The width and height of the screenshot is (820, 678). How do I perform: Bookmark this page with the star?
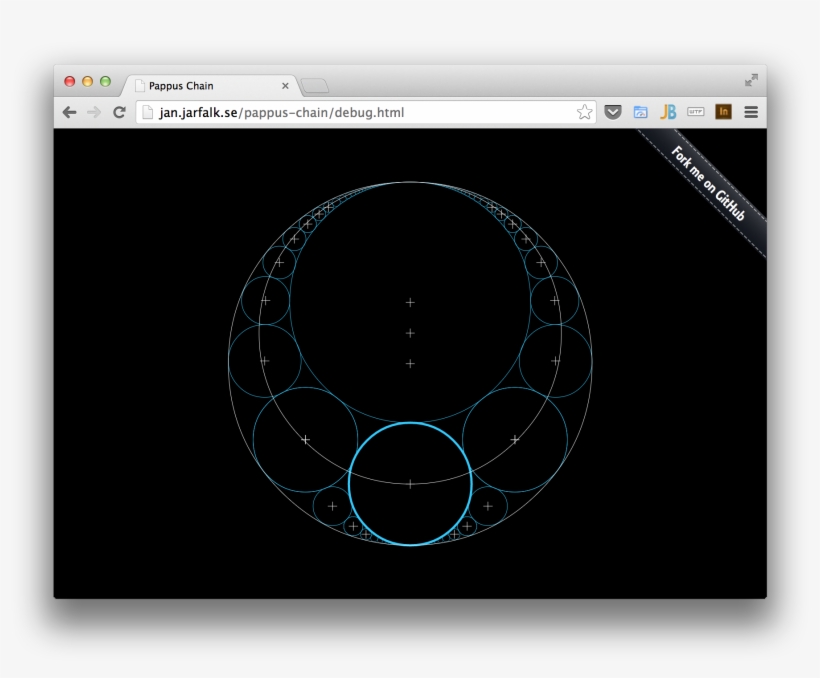point(584,111)
